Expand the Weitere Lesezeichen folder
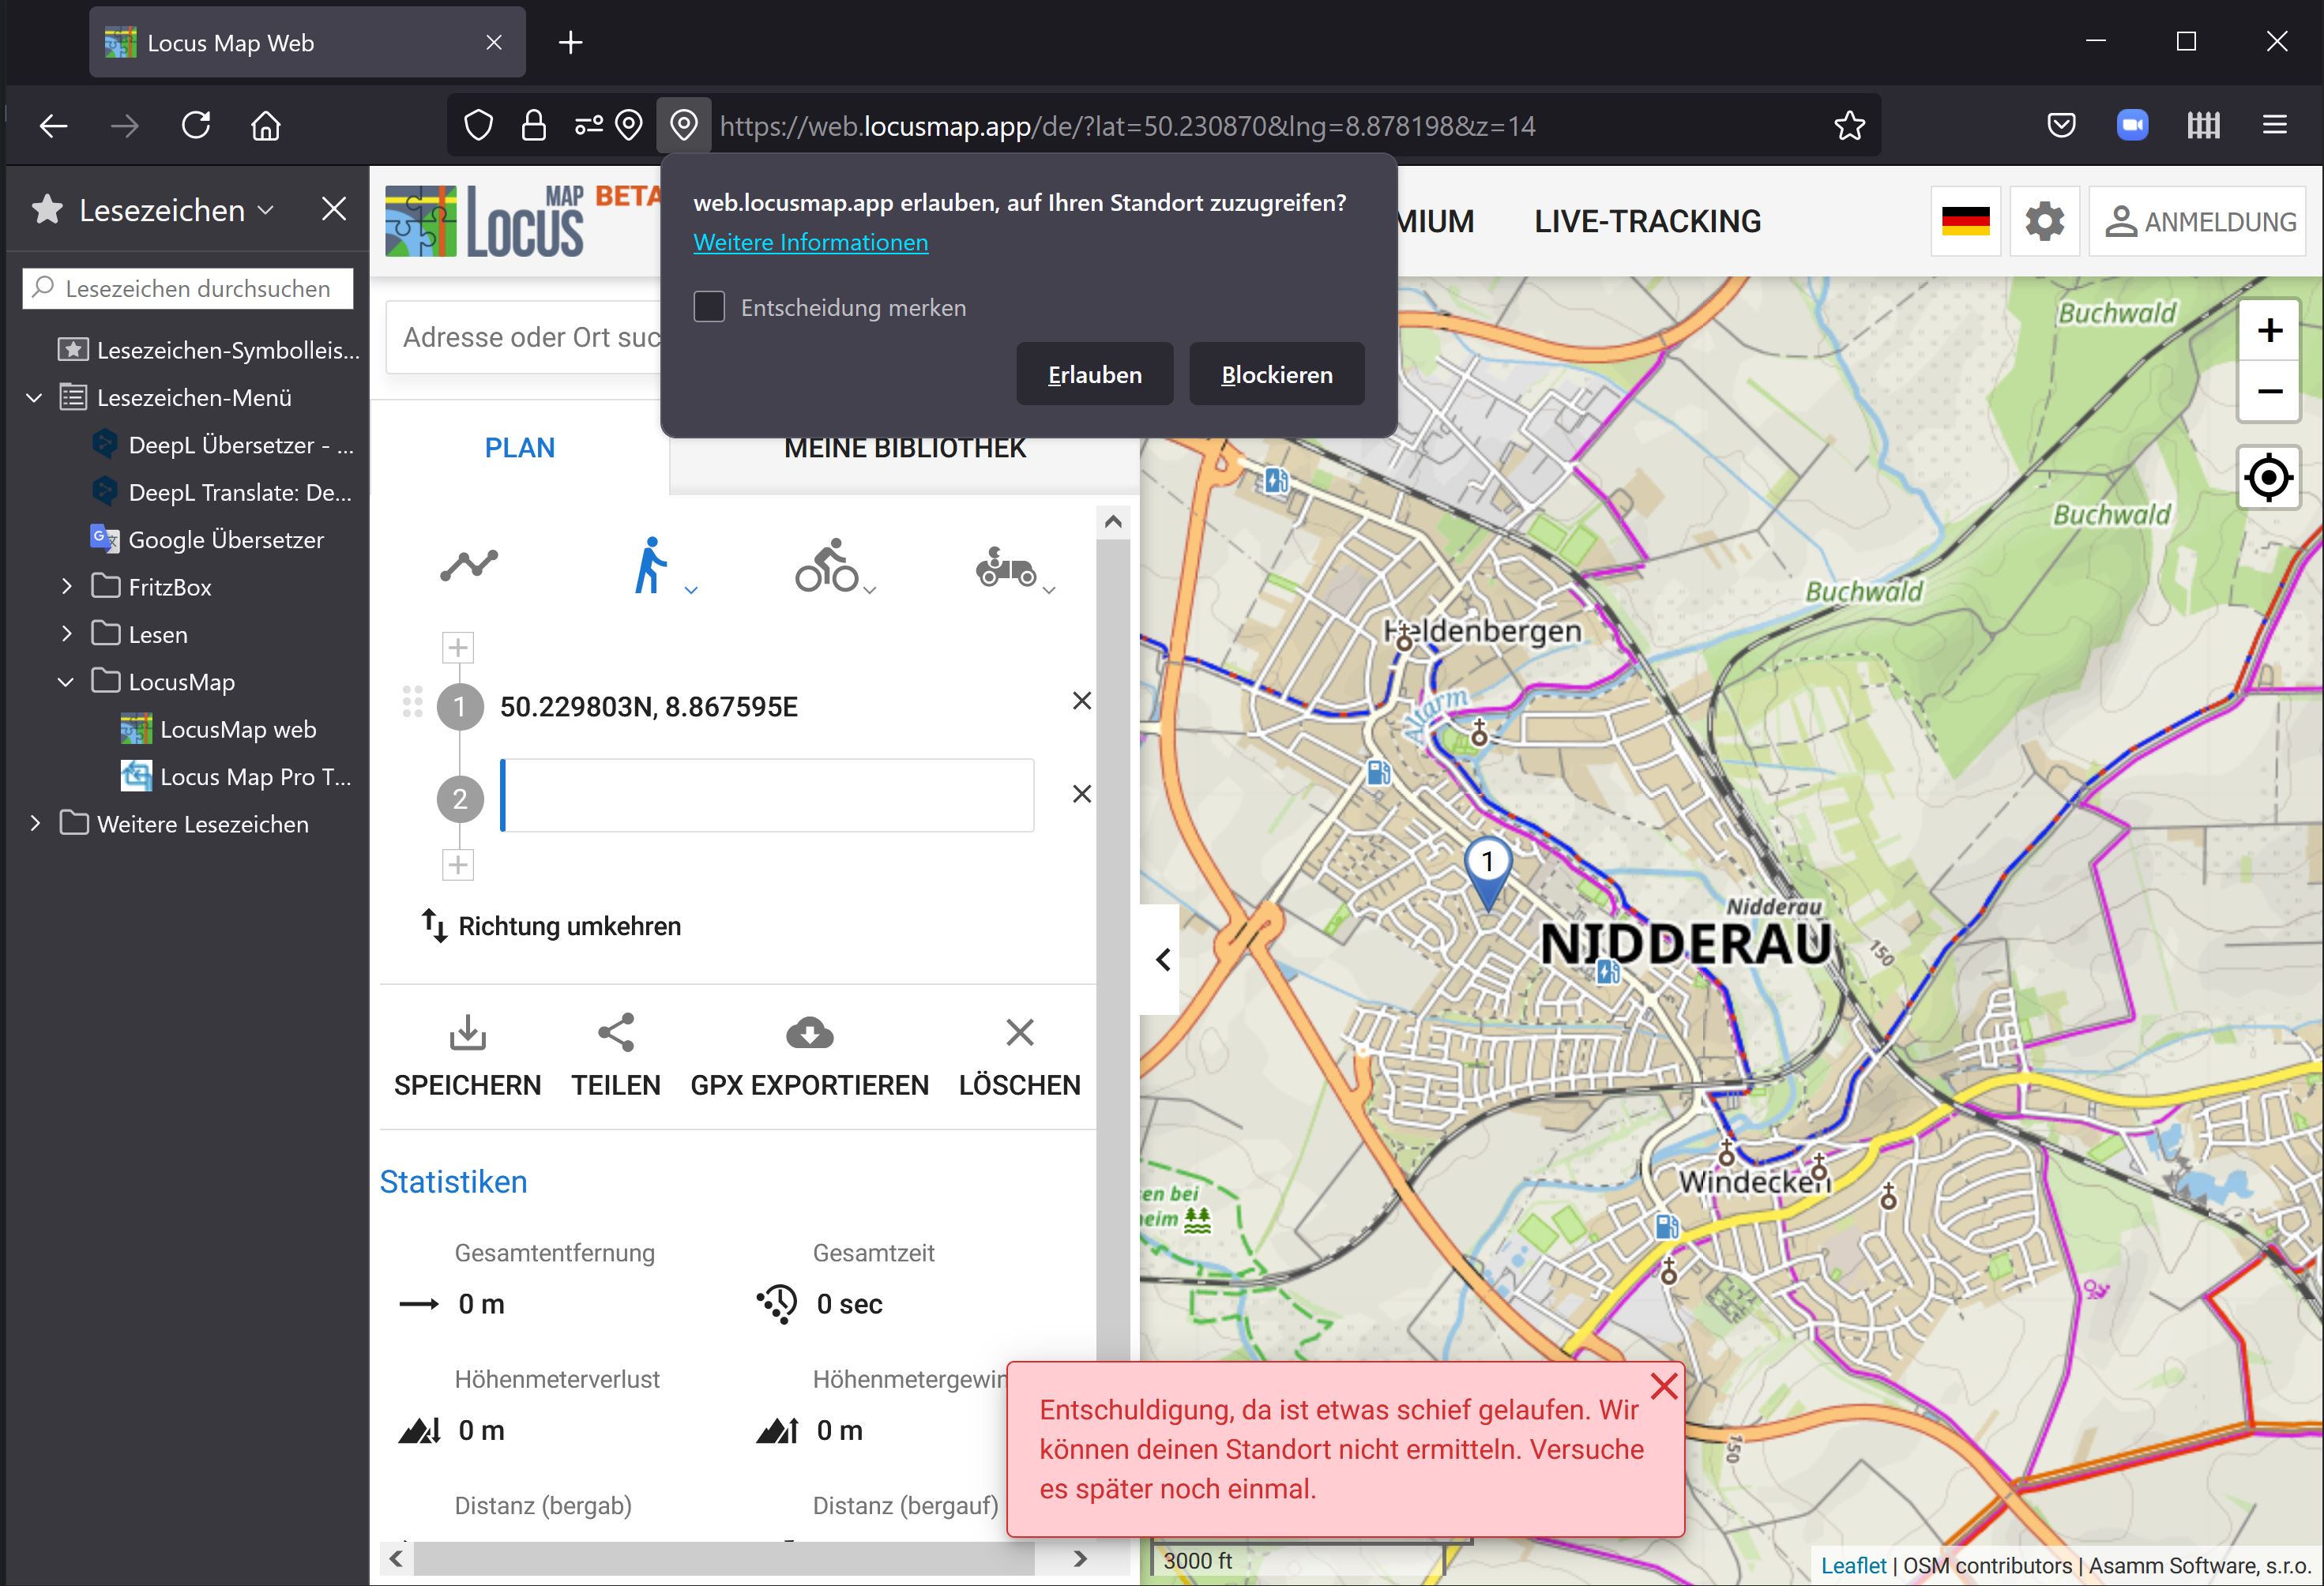 coord(36,824)
